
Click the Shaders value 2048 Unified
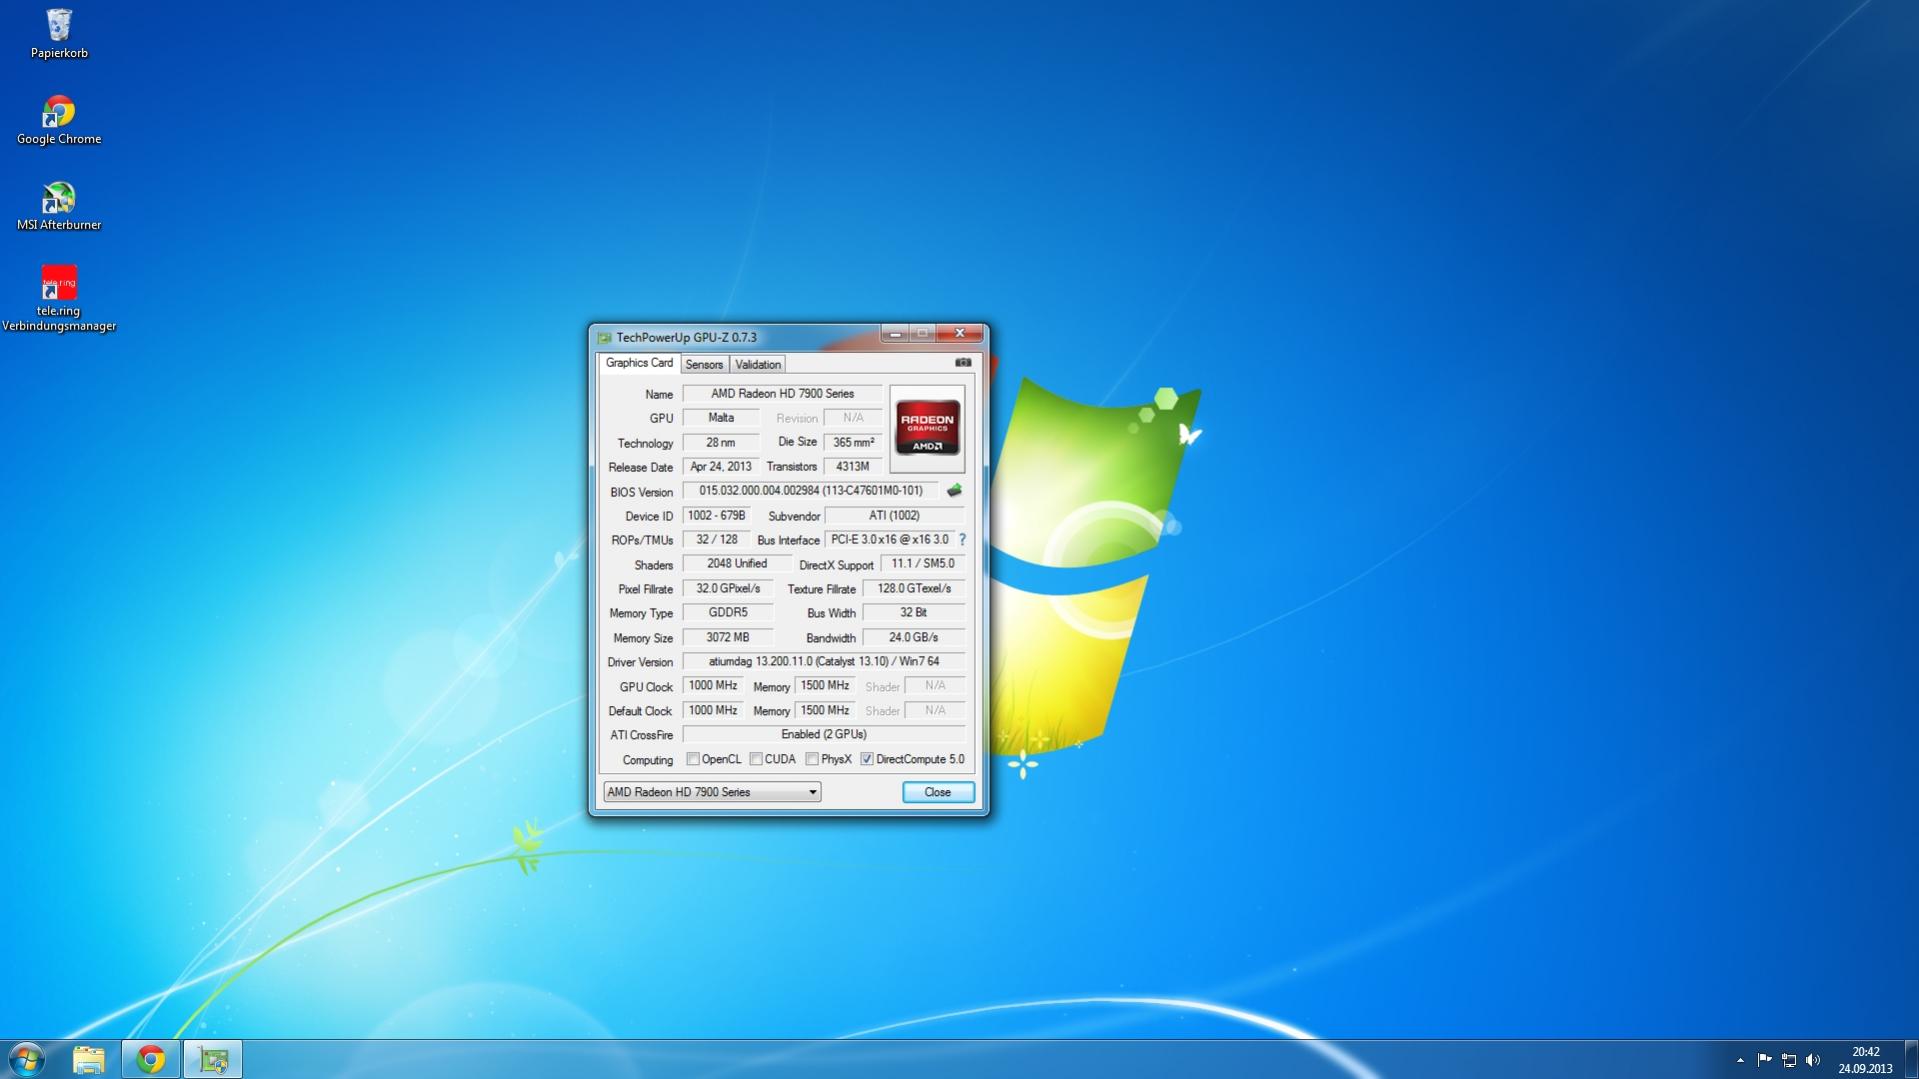(737, 564)
